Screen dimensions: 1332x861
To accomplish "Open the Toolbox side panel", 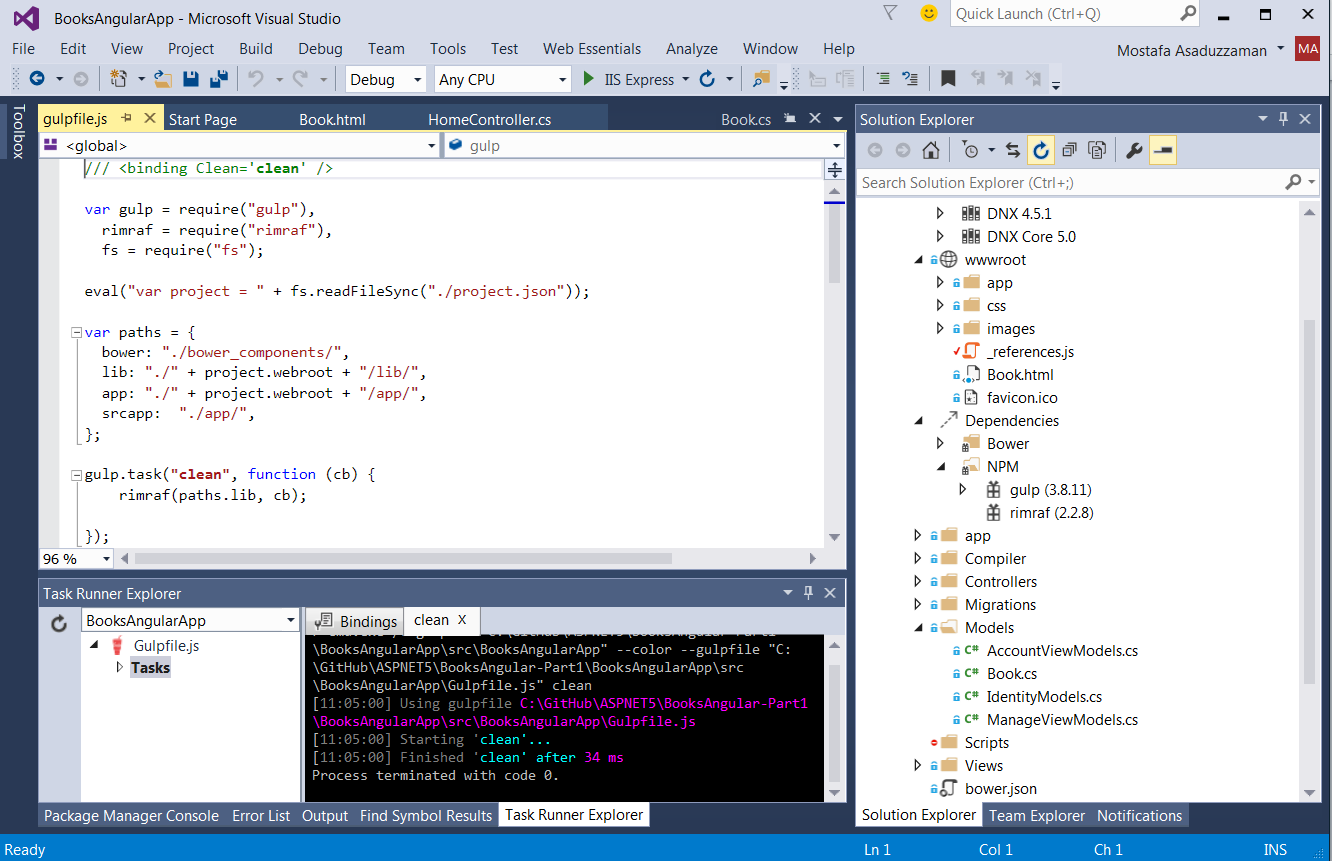I will pyautogui.click(x=17, y=132).
